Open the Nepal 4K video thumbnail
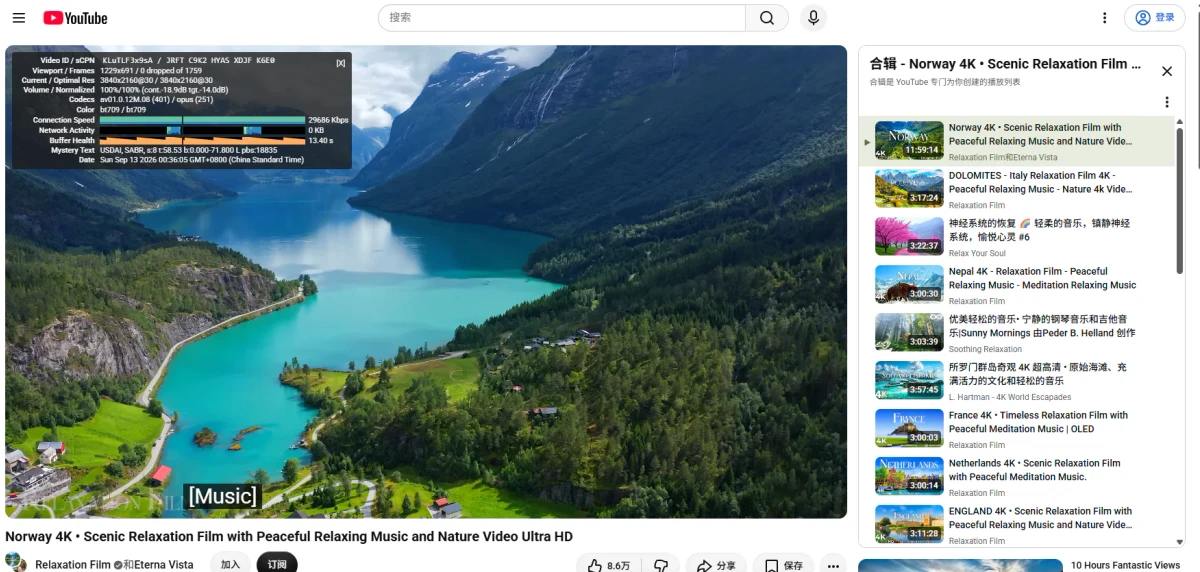 [x=909, y=285]
